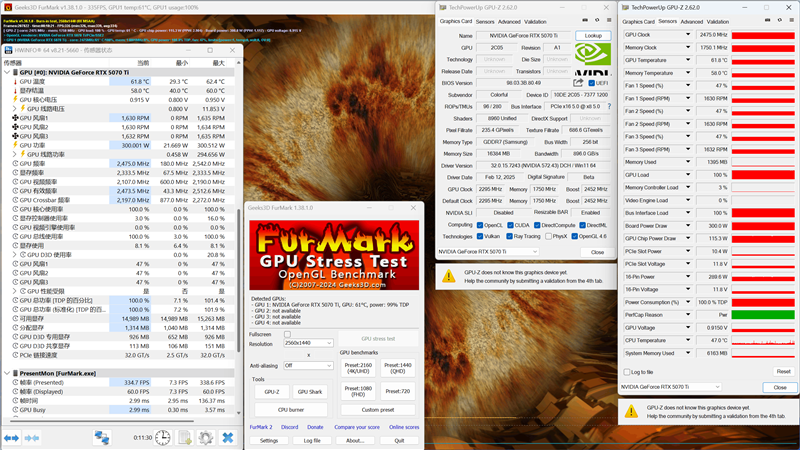Toggle PhysX checkbox
Screen dimensions: 800x450
548,236
